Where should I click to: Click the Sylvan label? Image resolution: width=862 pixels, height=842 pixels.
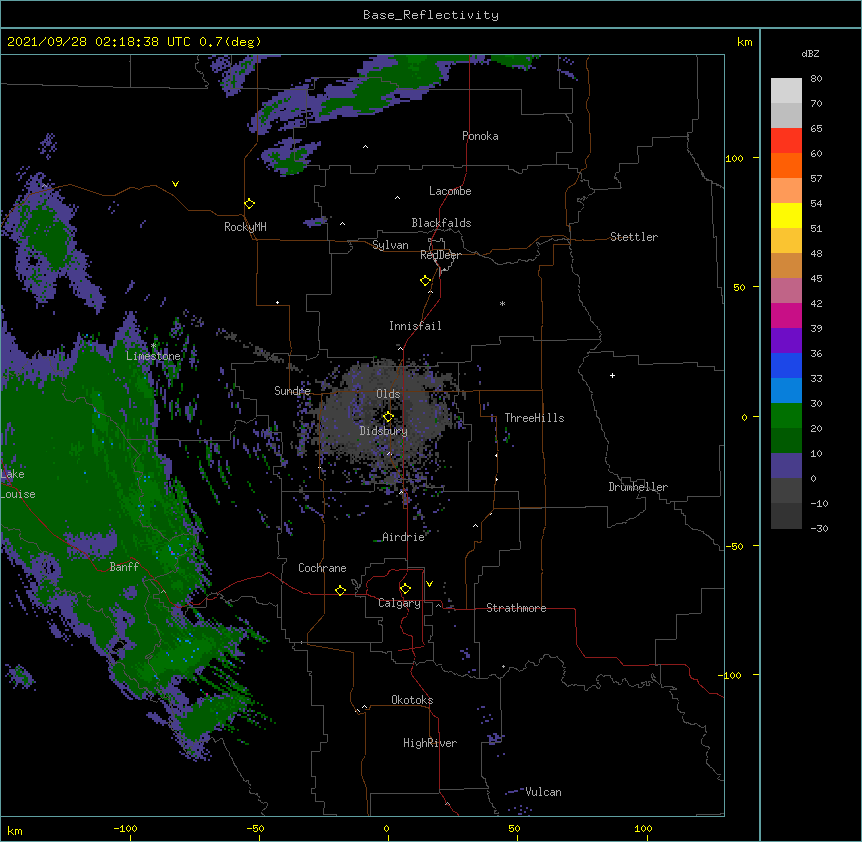pyautogui.click(x=390, y=245)
